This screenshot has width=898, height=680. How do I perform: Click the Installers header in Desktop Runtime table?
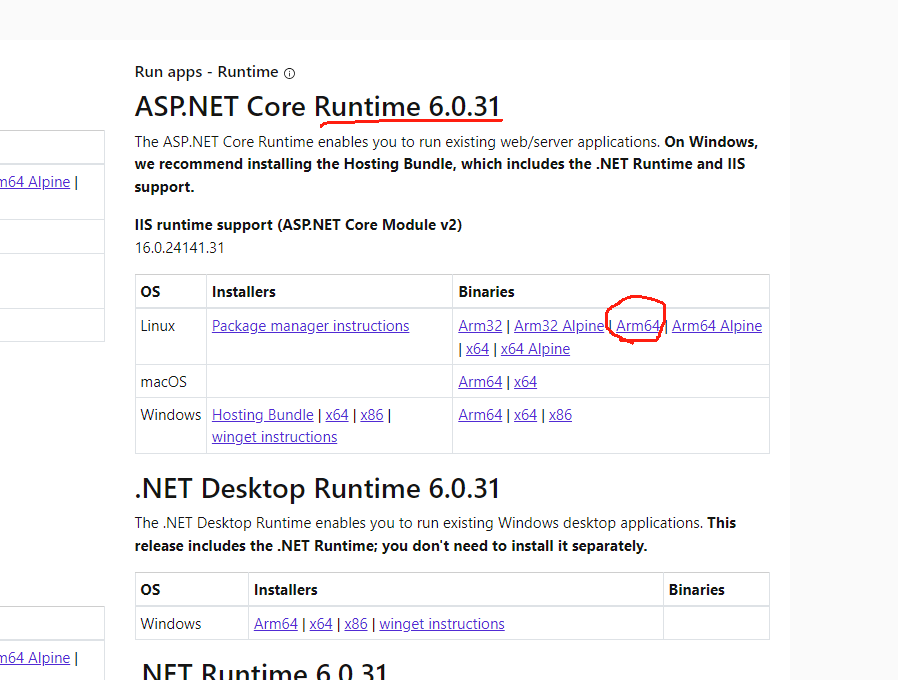[285, 590]
